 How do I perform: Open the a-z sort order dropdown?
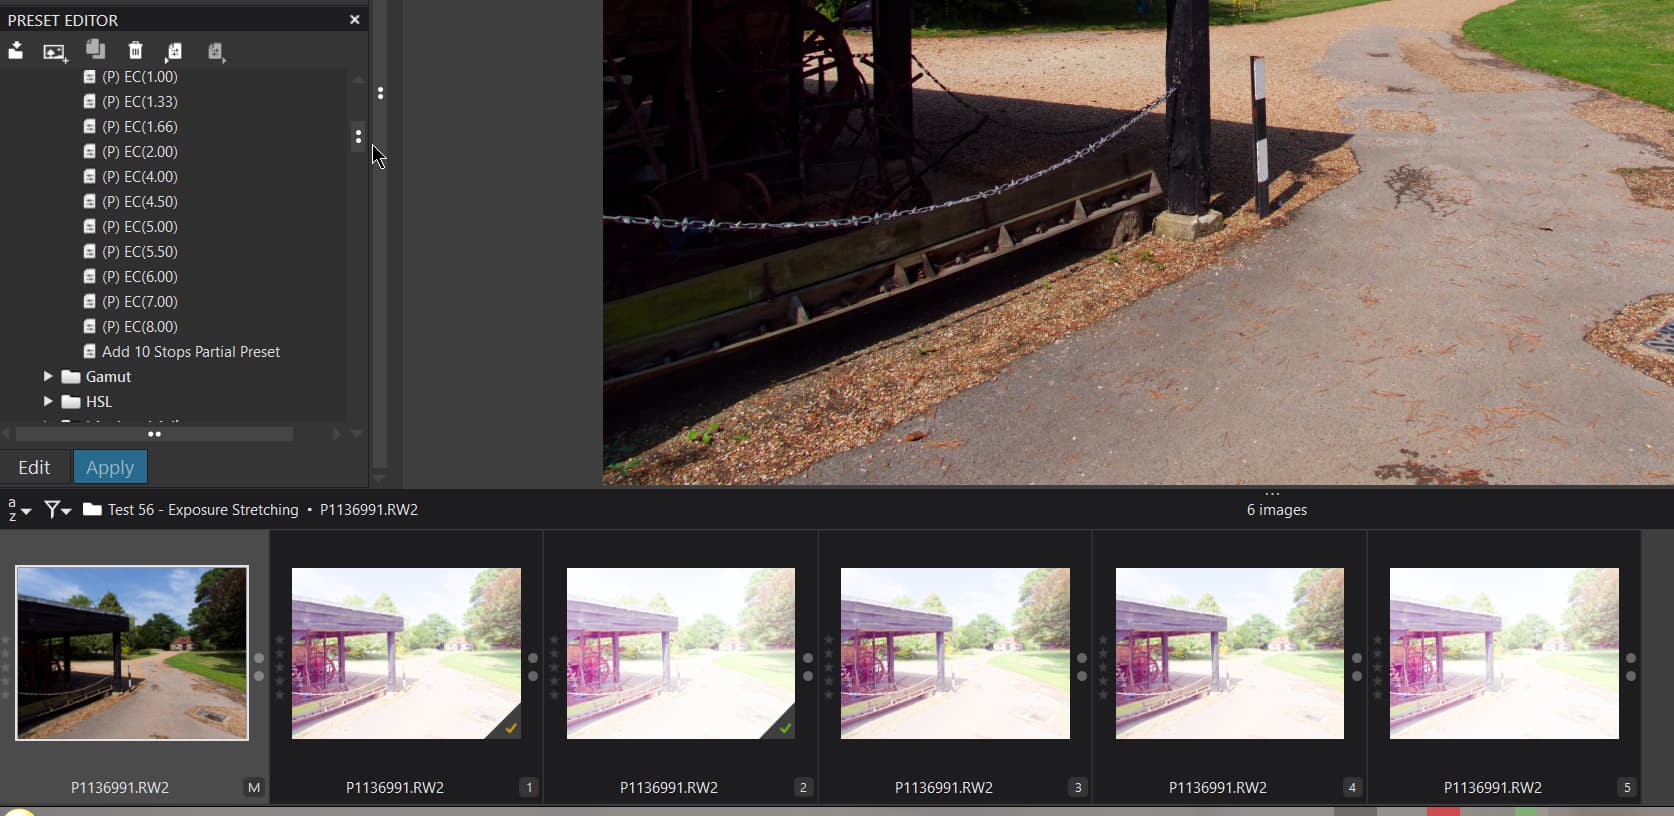coord(18,510)
